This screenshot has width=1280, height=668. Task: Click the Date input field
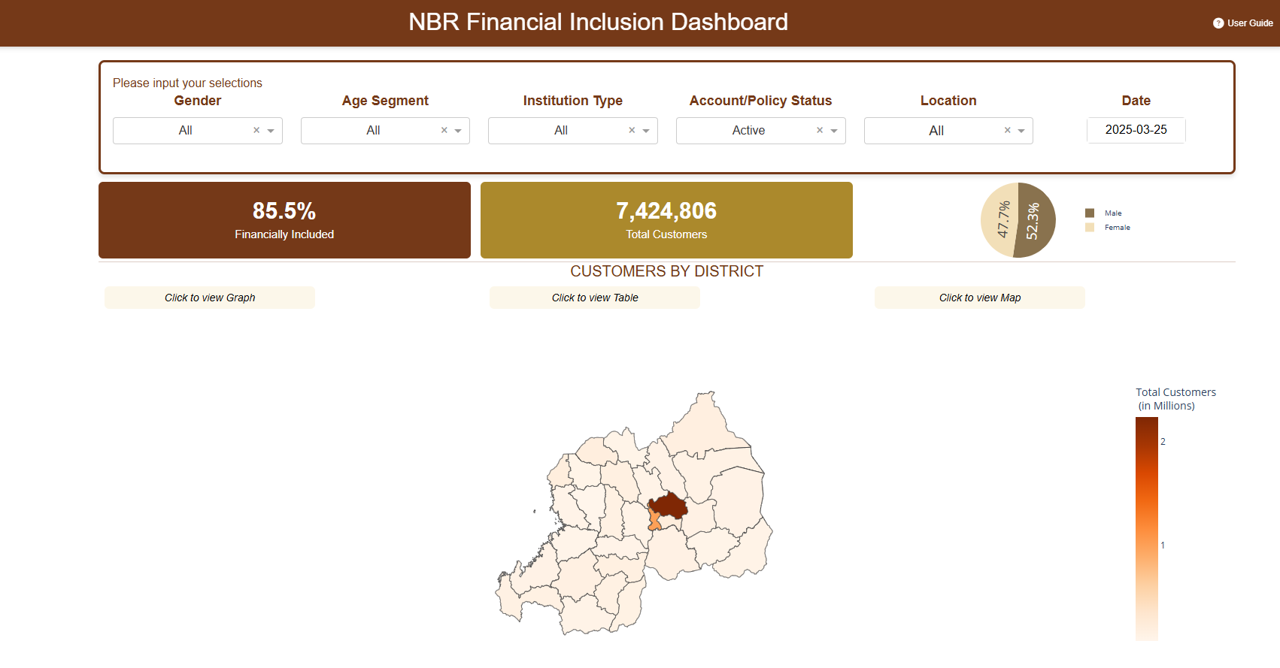[1136, 130]
